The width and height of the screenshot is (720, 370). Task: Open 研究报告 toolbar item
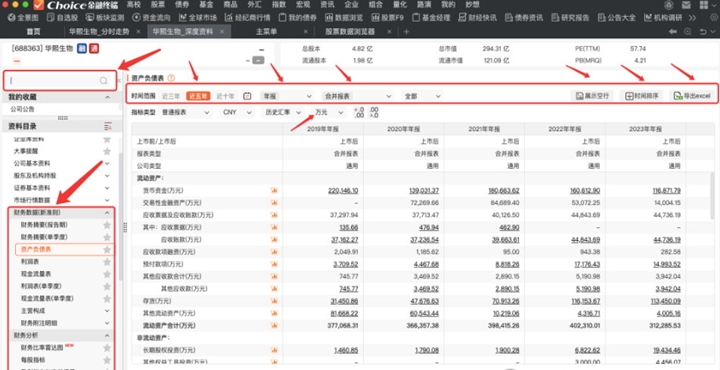coord(570,18)
